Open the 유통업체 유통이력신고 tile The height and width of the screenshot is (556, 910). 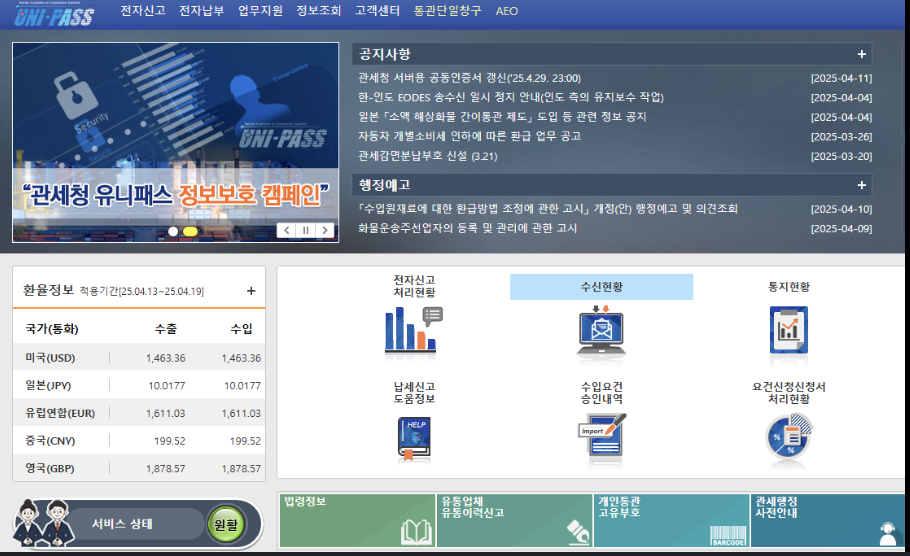(514, 520)
